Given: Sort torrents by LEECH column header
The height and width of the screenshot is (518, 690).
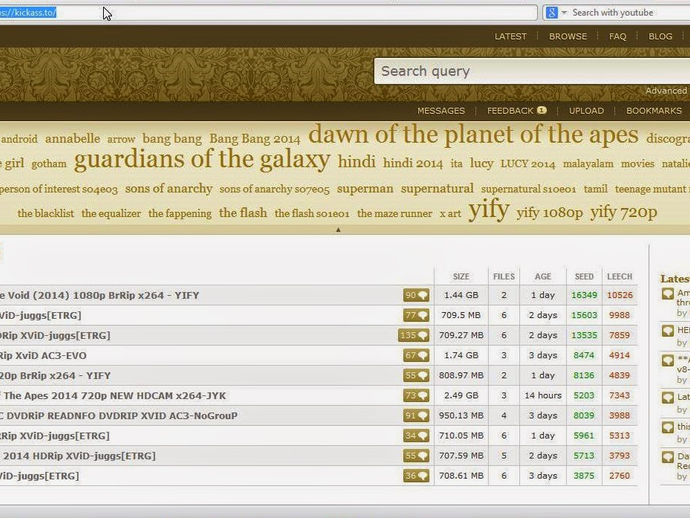Looking at the screenshot, I should (x=620, y=276).
